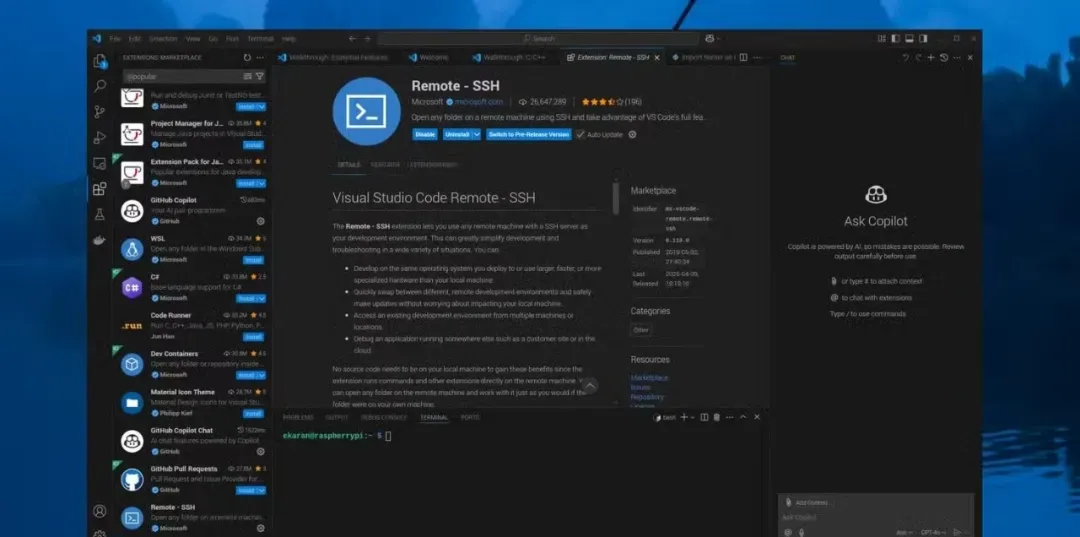This screenshot has height=537, width=1080.
Task: Switch to the Features tab
Action: pyautogui.click(x=384, y=165)
